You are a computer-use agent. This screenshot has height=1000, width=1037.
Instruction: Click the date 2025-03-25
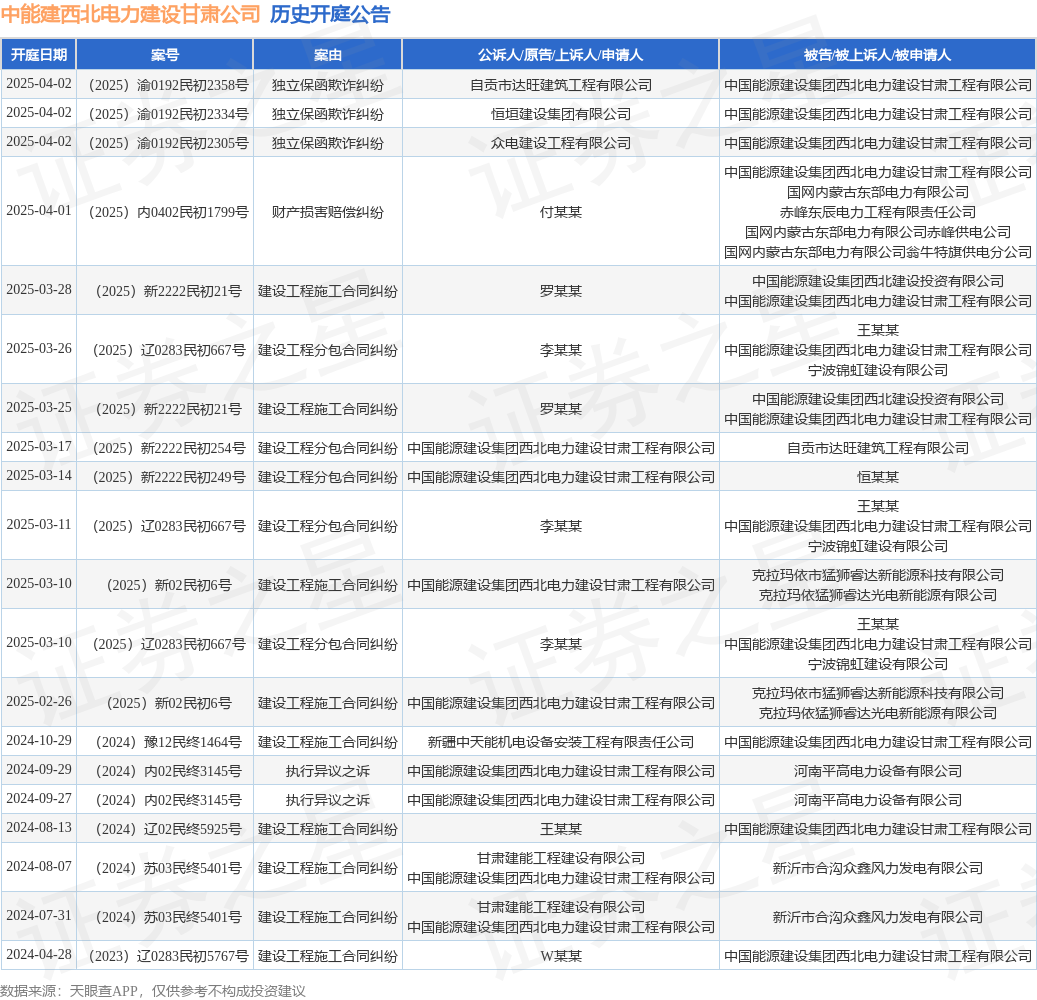39,407
